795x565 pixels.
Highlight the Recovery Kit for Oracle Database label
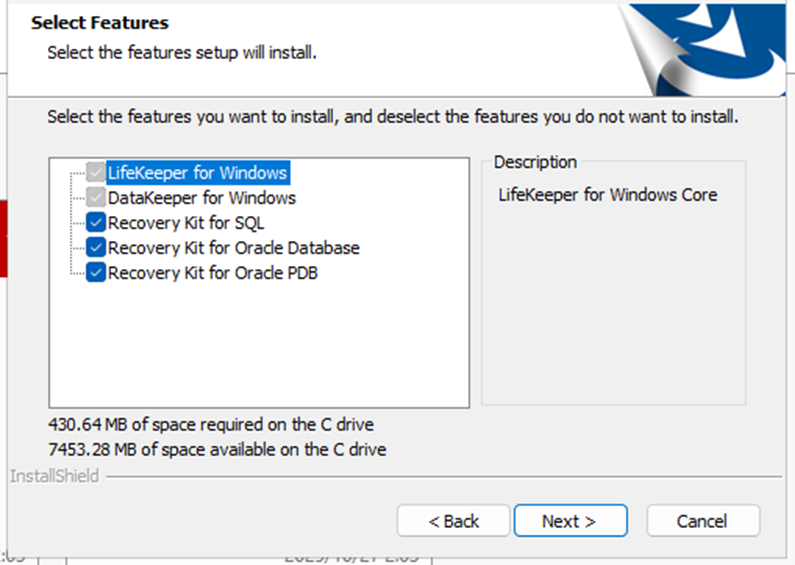(233, 247)
